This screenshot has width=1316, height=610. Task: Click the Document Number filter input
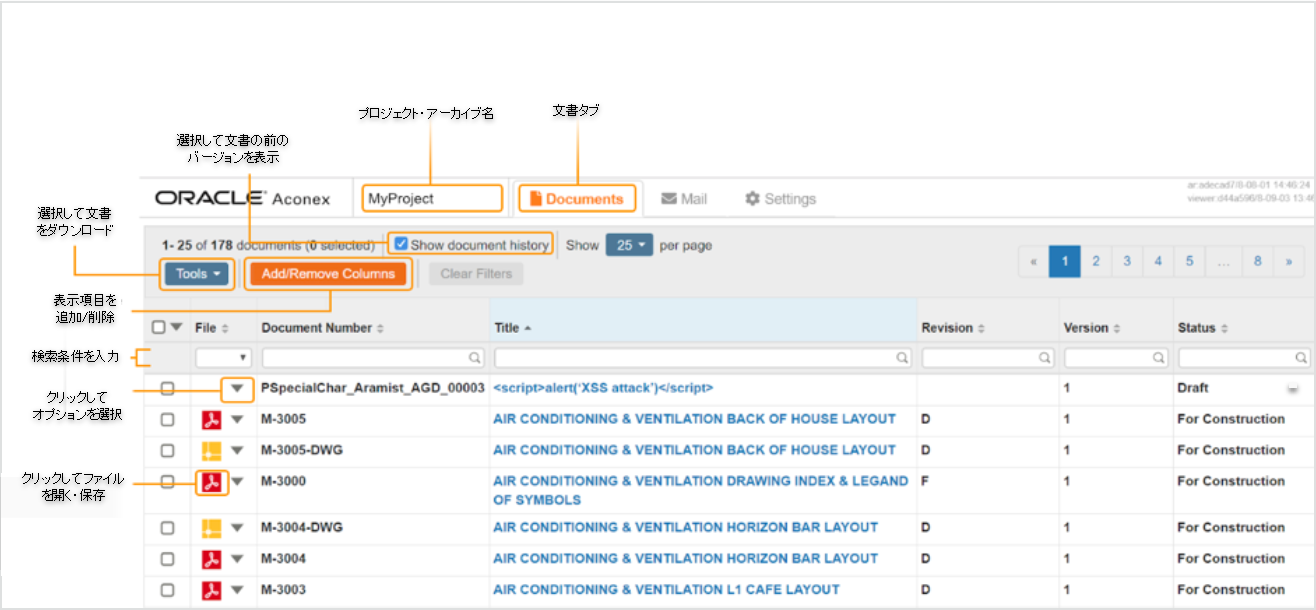click(x=373, y=357)
